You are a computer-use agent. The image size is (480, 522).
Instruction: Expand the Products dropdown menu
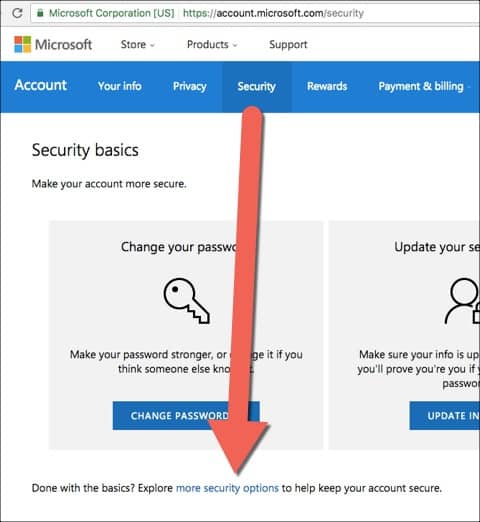coord(212,44)
